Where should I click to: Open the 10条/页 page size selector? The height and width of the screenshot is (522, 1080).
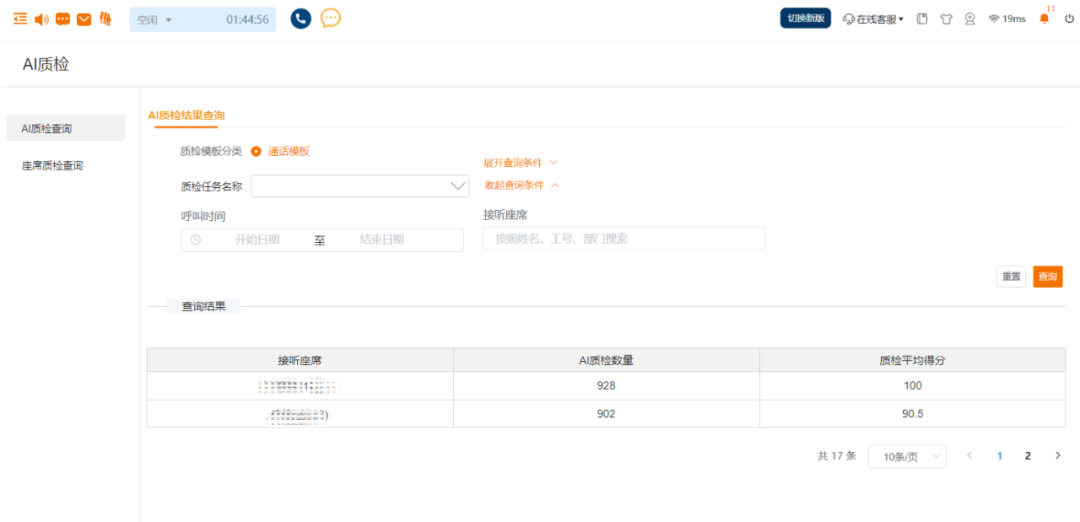tap(907, 456)
